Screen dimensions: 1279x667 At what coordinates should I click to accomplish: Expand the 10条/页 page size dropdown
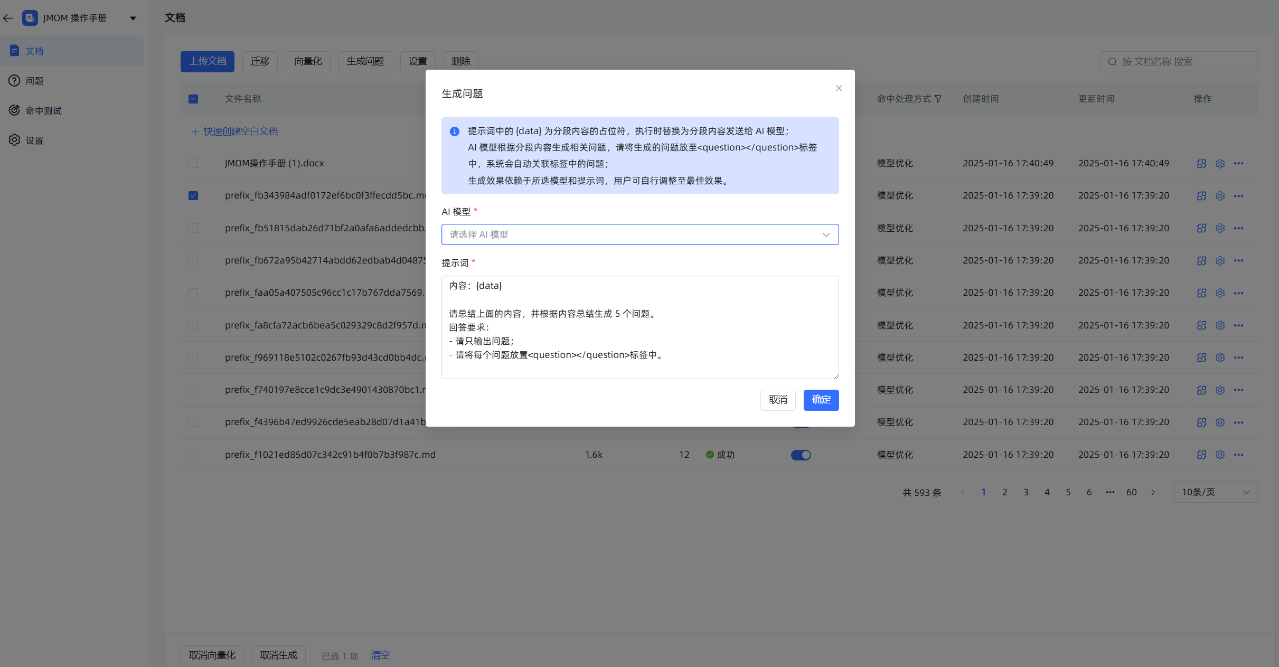click(x=1215, y=492)
